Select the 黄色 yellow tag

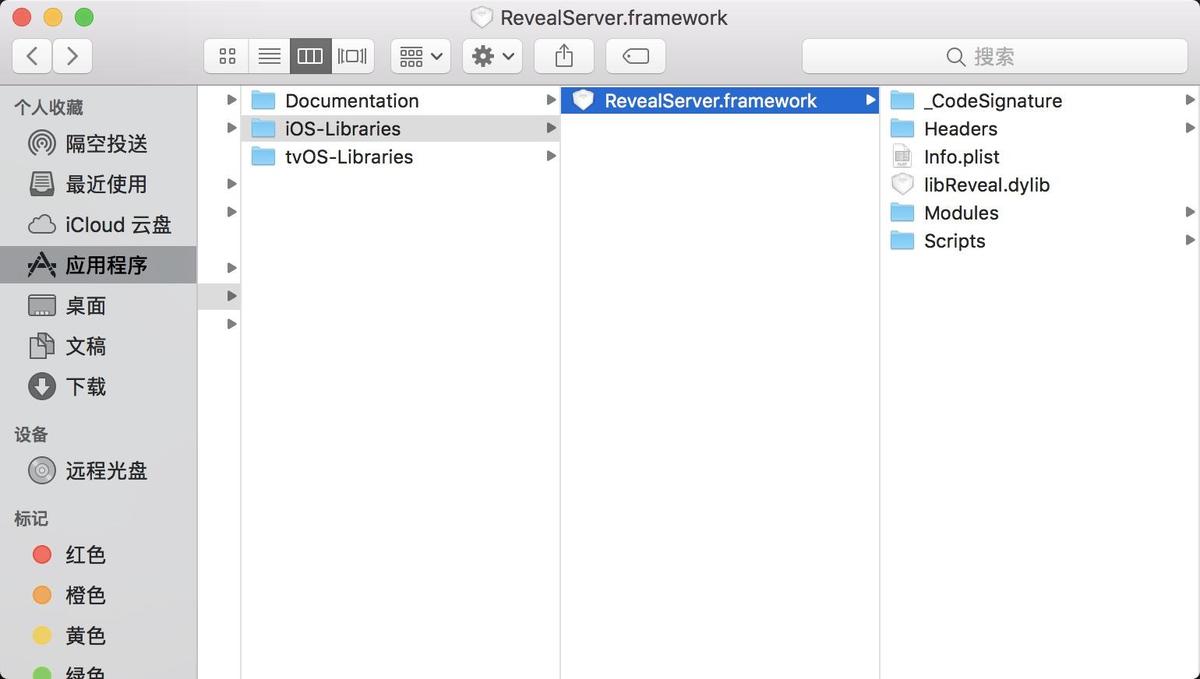click(98, 635)
